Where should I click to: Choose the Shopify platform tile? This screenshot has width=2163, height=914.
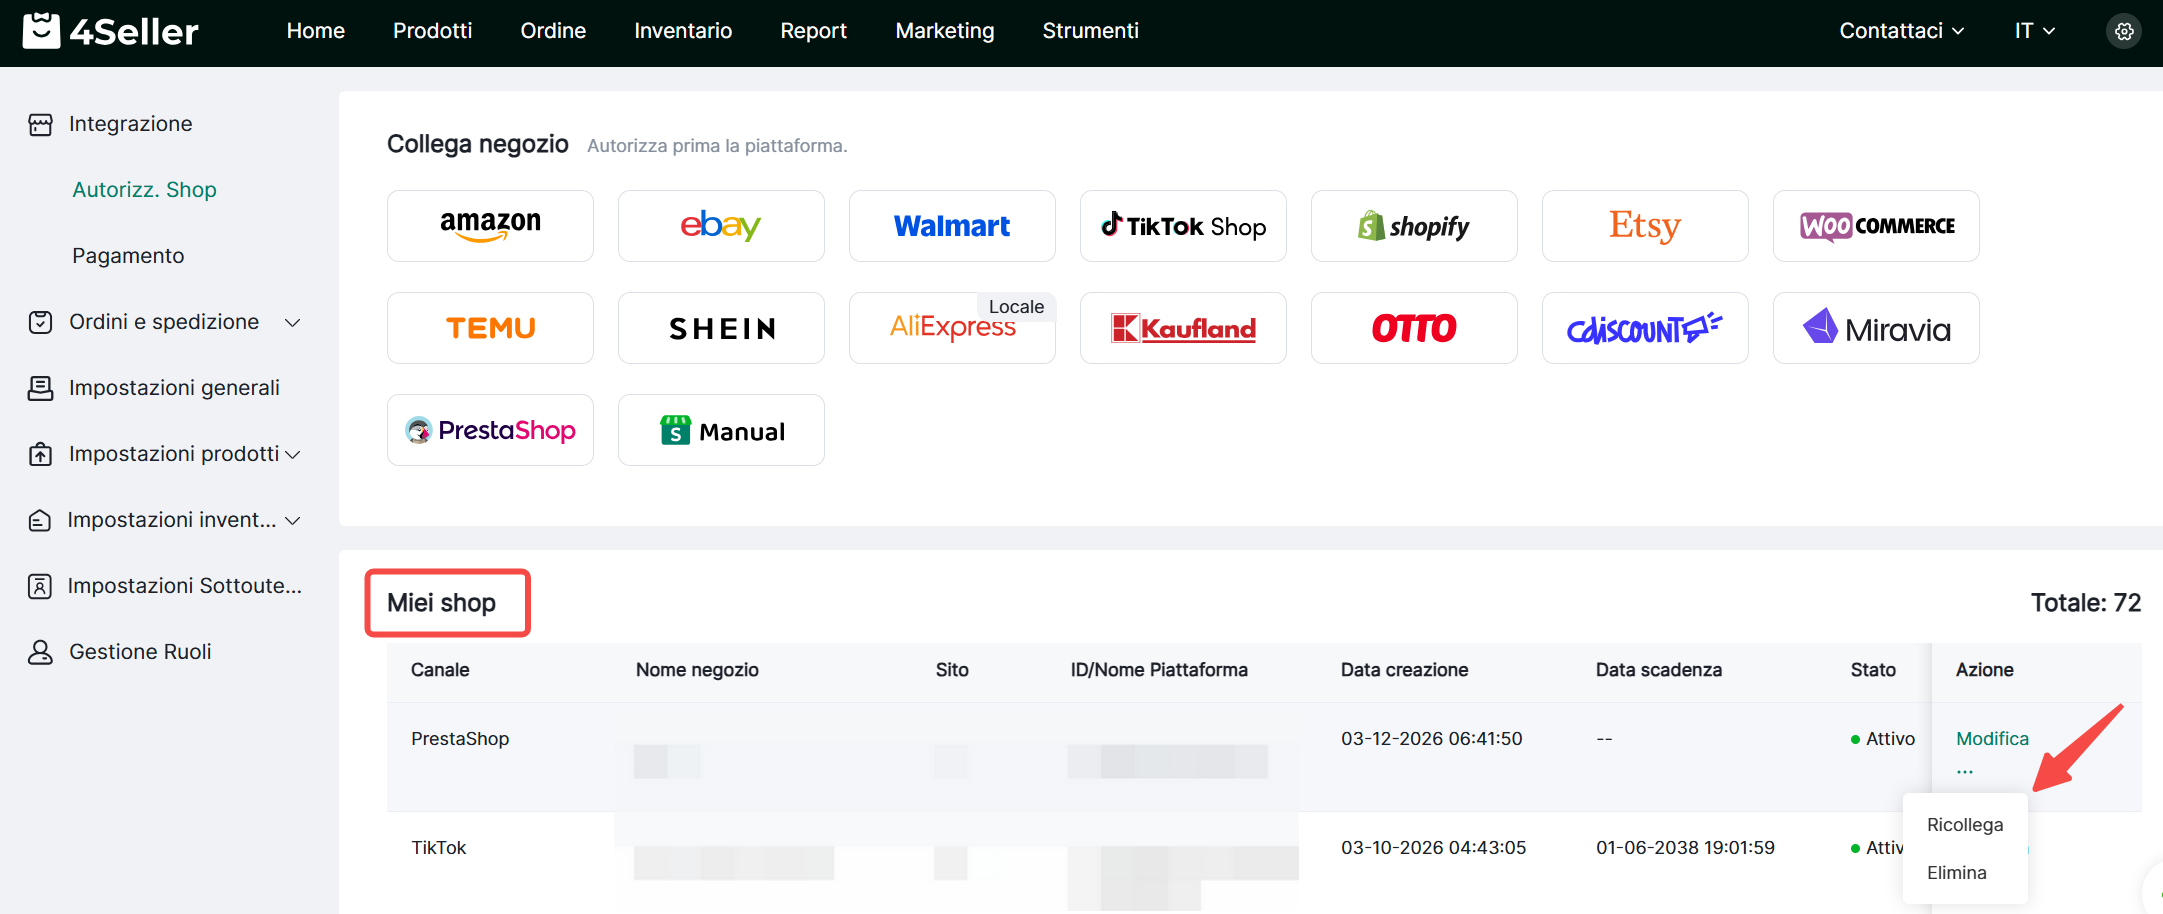(1414, 226)
